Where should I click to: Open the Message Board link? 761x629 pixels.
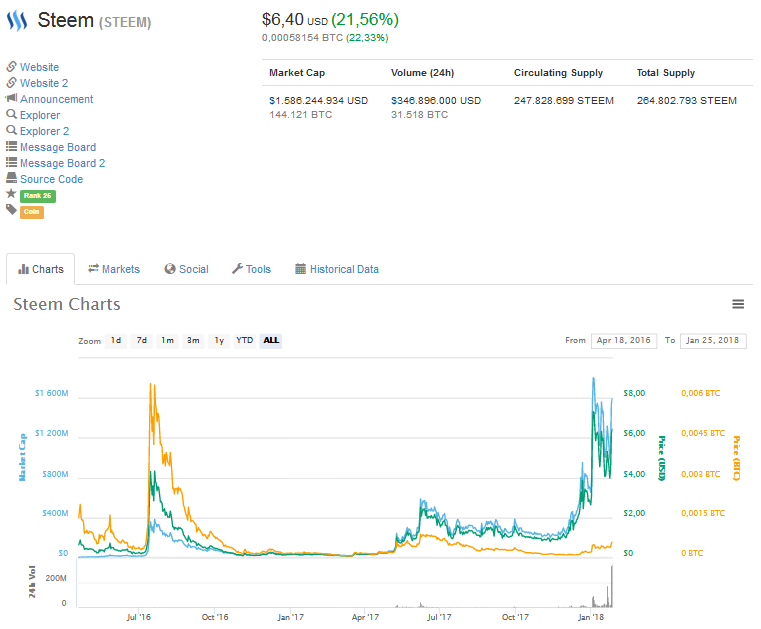coord(58,147)
